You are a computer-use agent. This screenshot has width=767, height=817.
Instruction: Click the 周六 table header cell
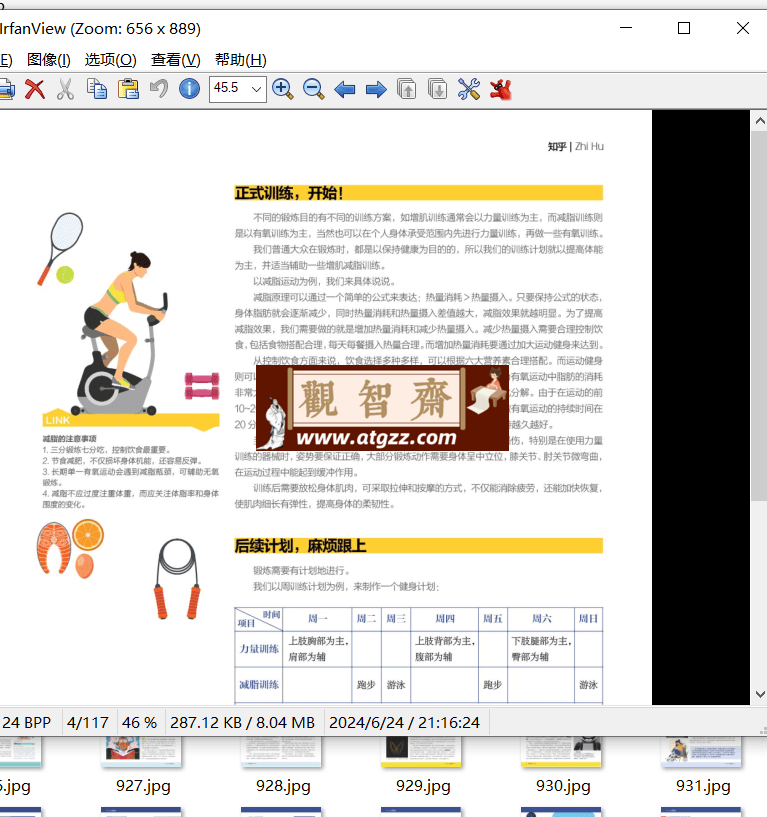click(541, 618)
